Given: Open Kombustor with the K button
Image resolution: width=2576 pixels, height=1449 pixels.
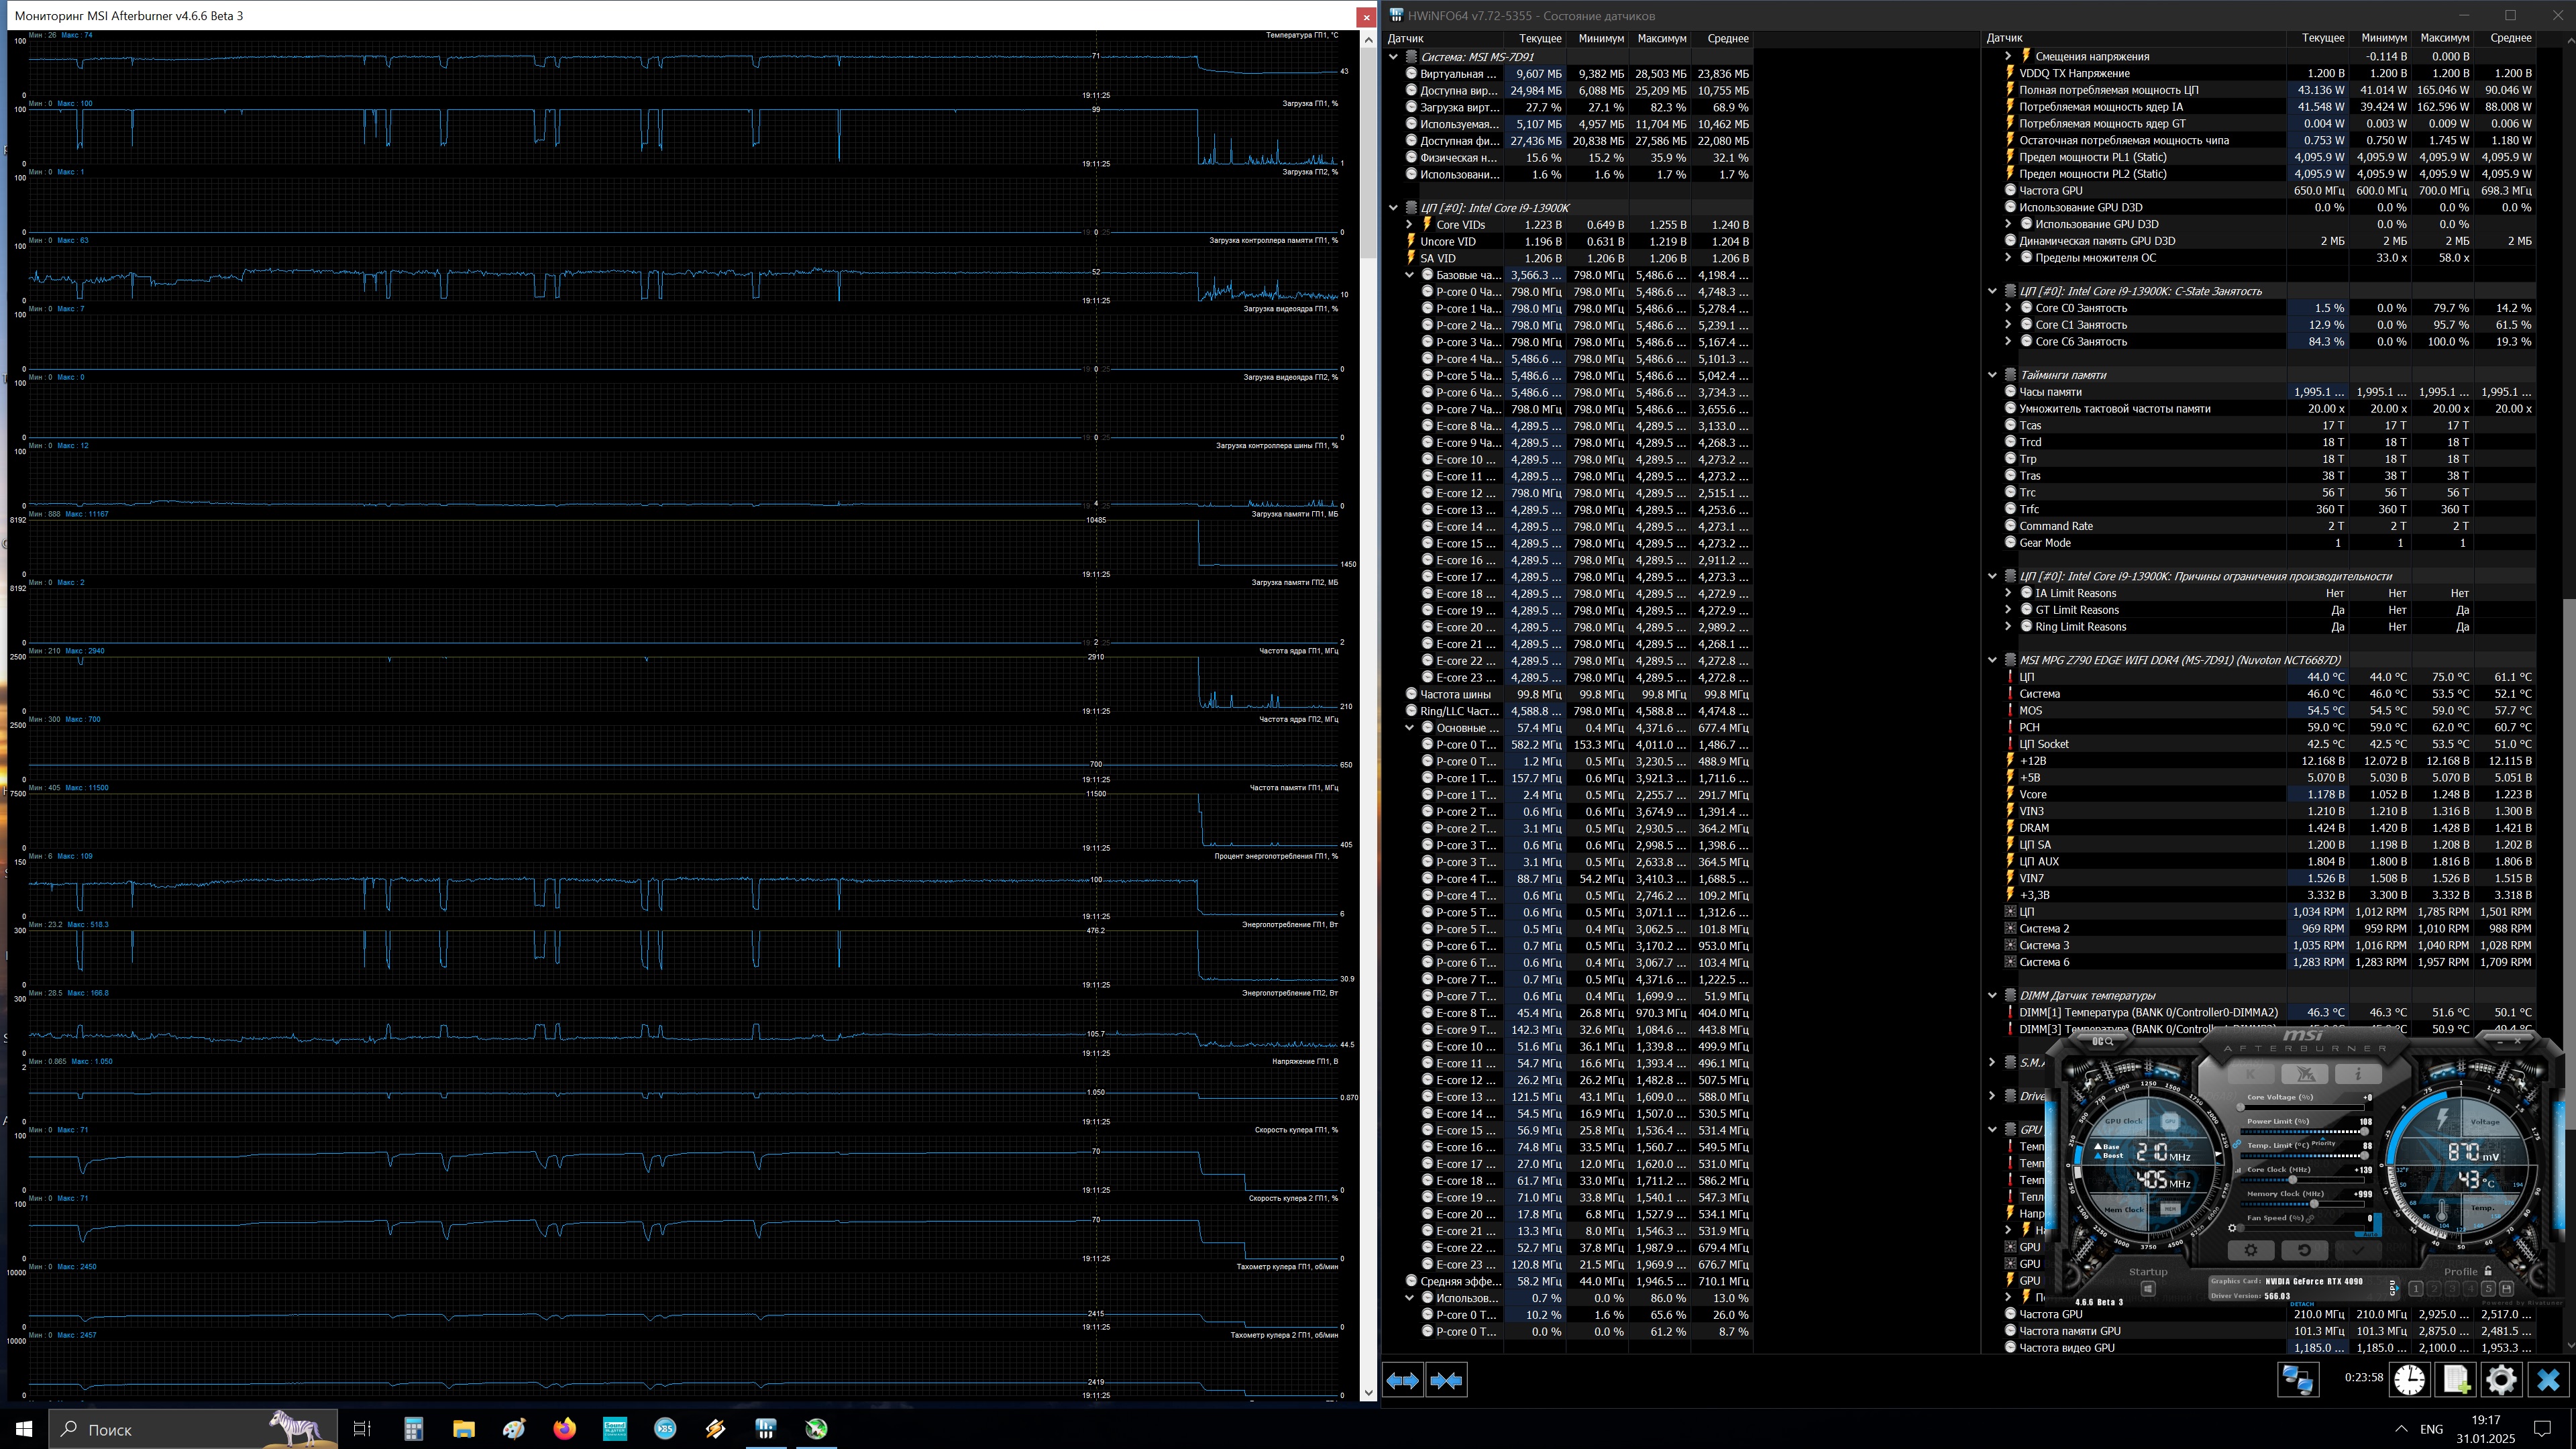Looking at the screenshot, I should click(2251, 1074).
